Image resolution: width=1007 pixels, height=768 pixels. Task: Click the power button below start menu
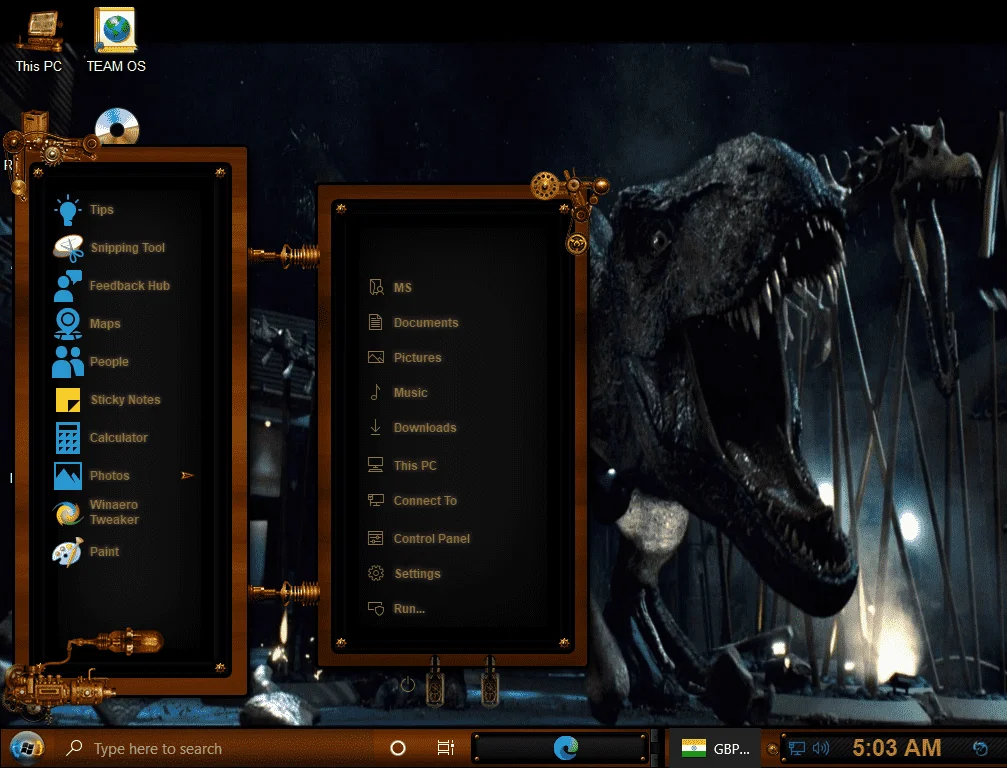408,685
